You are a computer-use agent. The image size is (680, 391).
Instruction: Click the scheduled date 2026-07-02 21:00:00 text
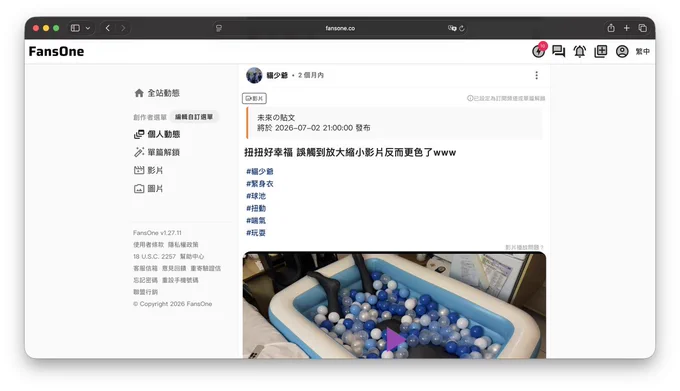tap(314, 128)
